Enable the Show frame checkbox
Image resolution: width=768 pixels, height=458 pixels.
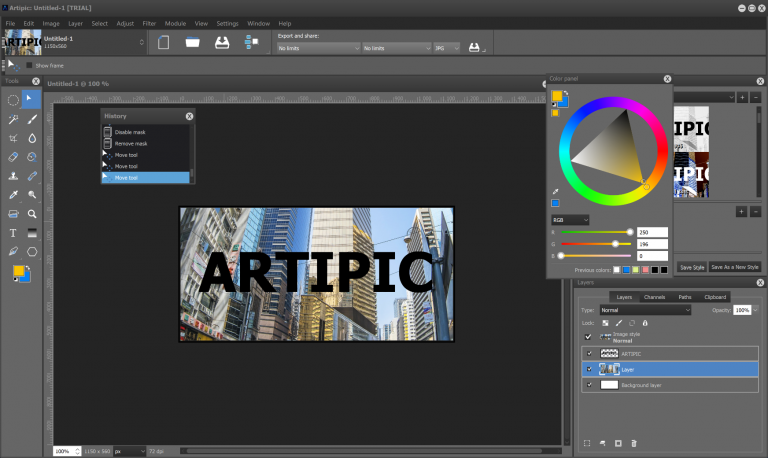point(29,65)
